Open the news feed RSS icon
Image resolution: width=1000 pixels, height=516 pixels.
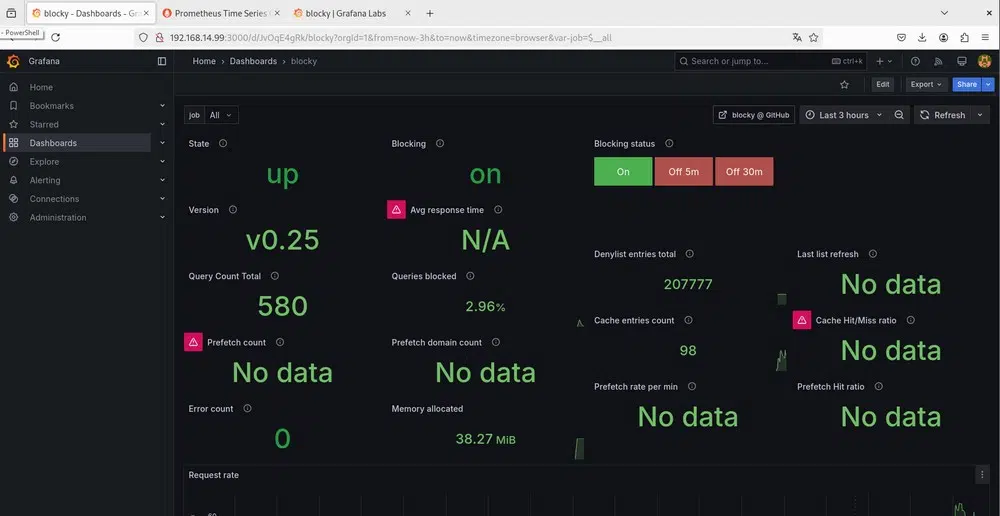click(938, 61)
